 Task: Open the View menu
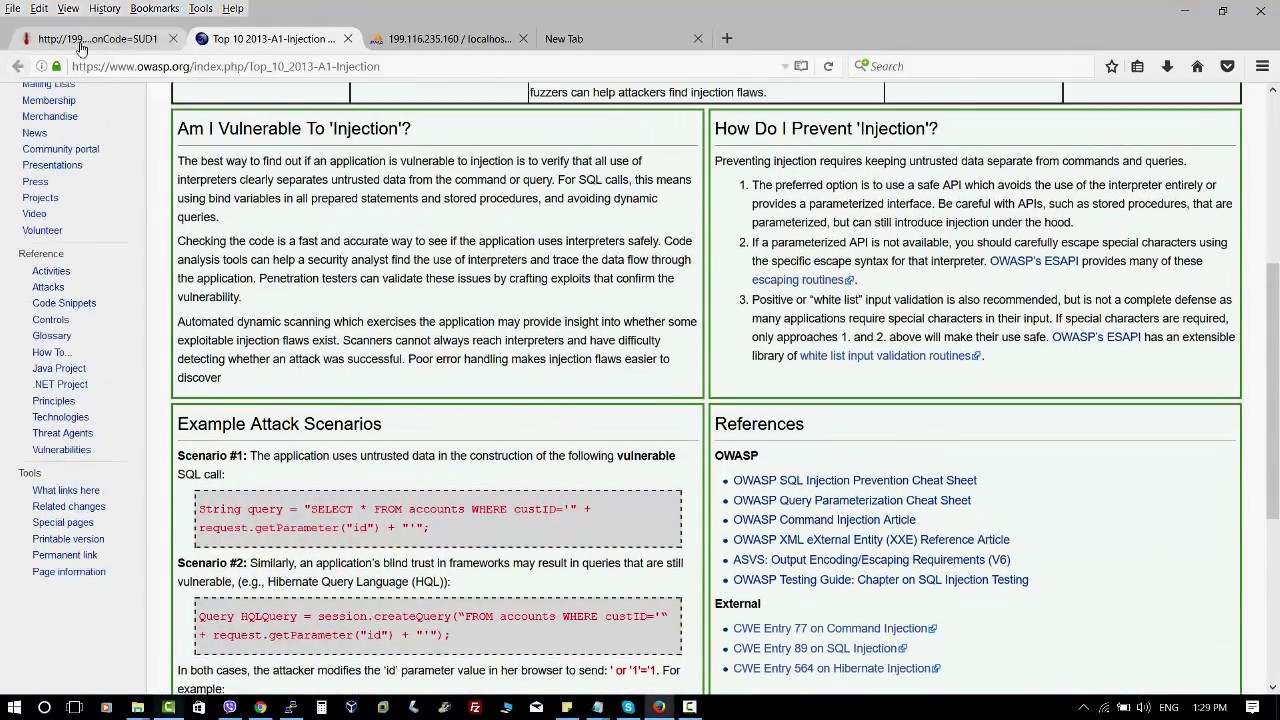[x=68, y=8]
